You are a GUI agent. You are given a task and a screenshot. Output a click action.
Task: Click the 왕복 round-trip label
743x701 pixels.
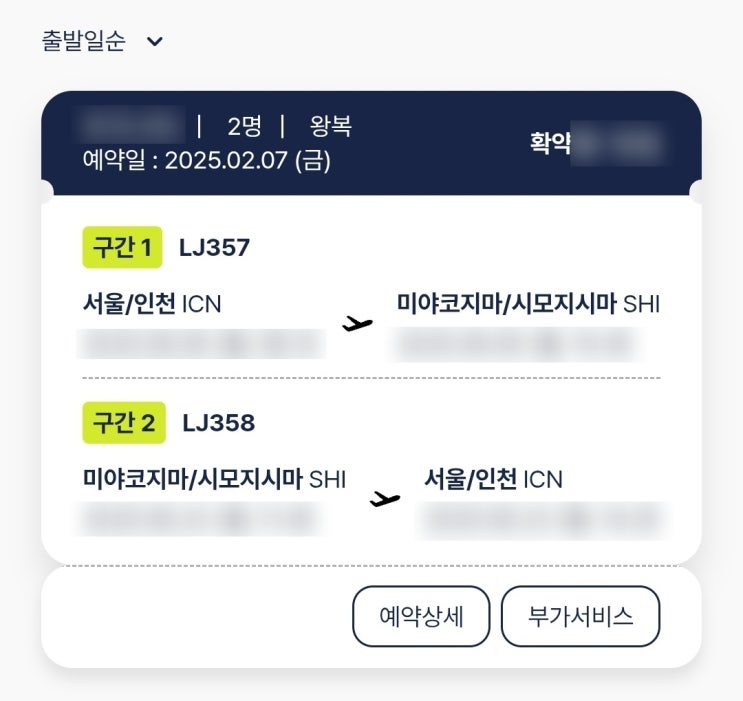click(x=331, y=126)
